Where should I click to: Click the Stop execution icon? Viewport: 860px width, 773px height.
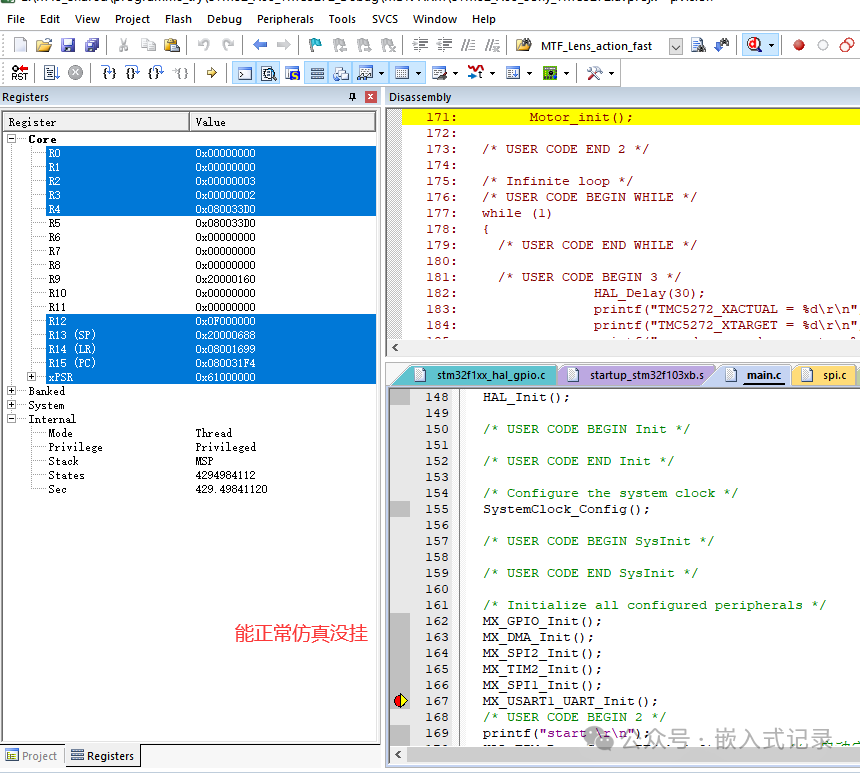(76, 72)
